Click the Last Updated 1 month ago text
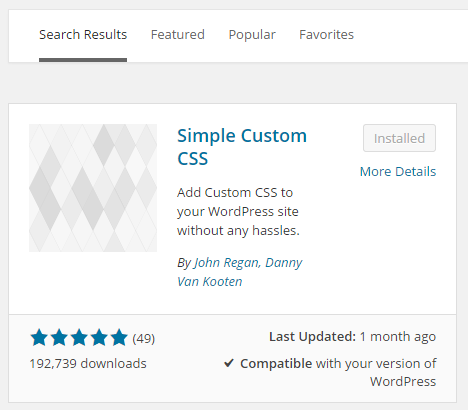Screen dimensions: 468x410 click(x=353, y=337)
